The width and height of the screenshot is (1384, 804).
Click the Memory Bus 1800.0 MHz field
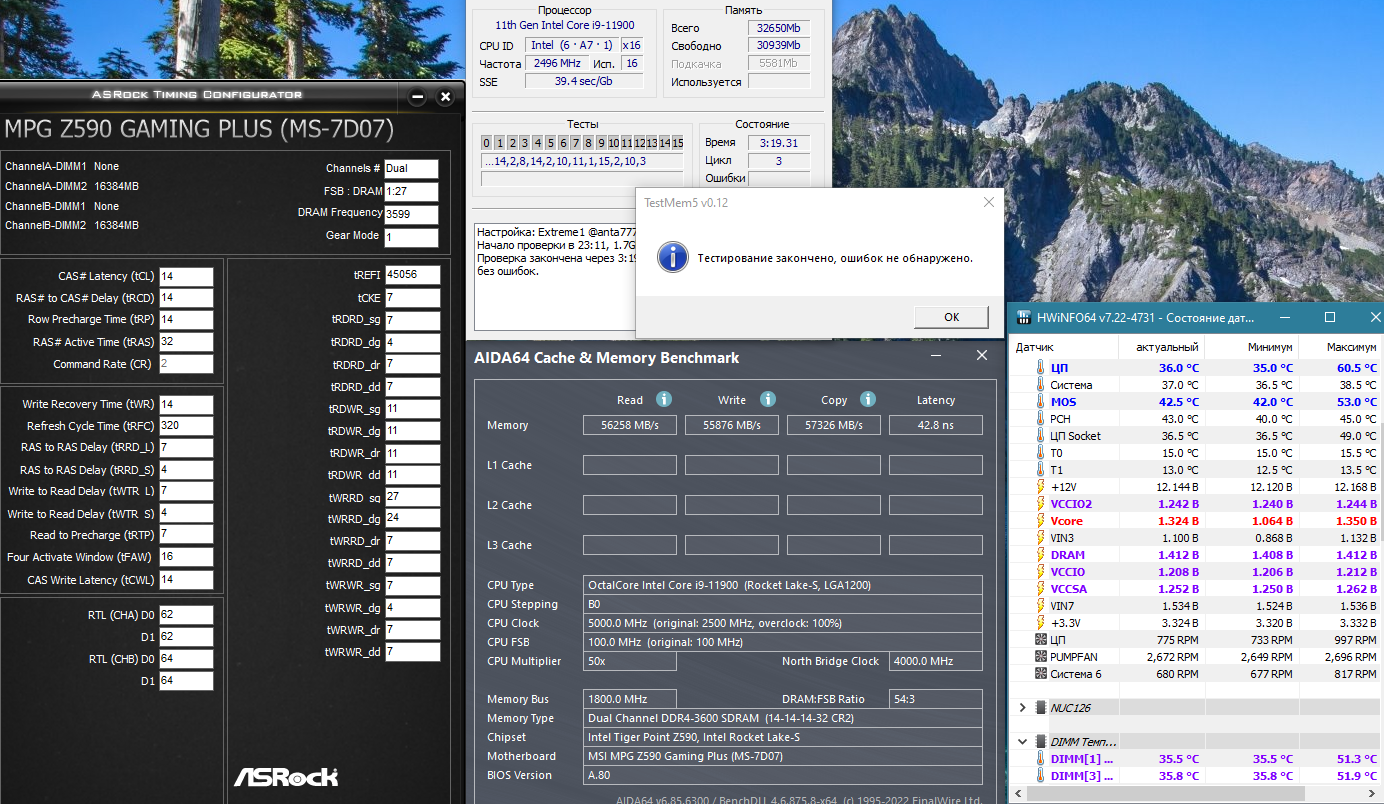point(630,699)
